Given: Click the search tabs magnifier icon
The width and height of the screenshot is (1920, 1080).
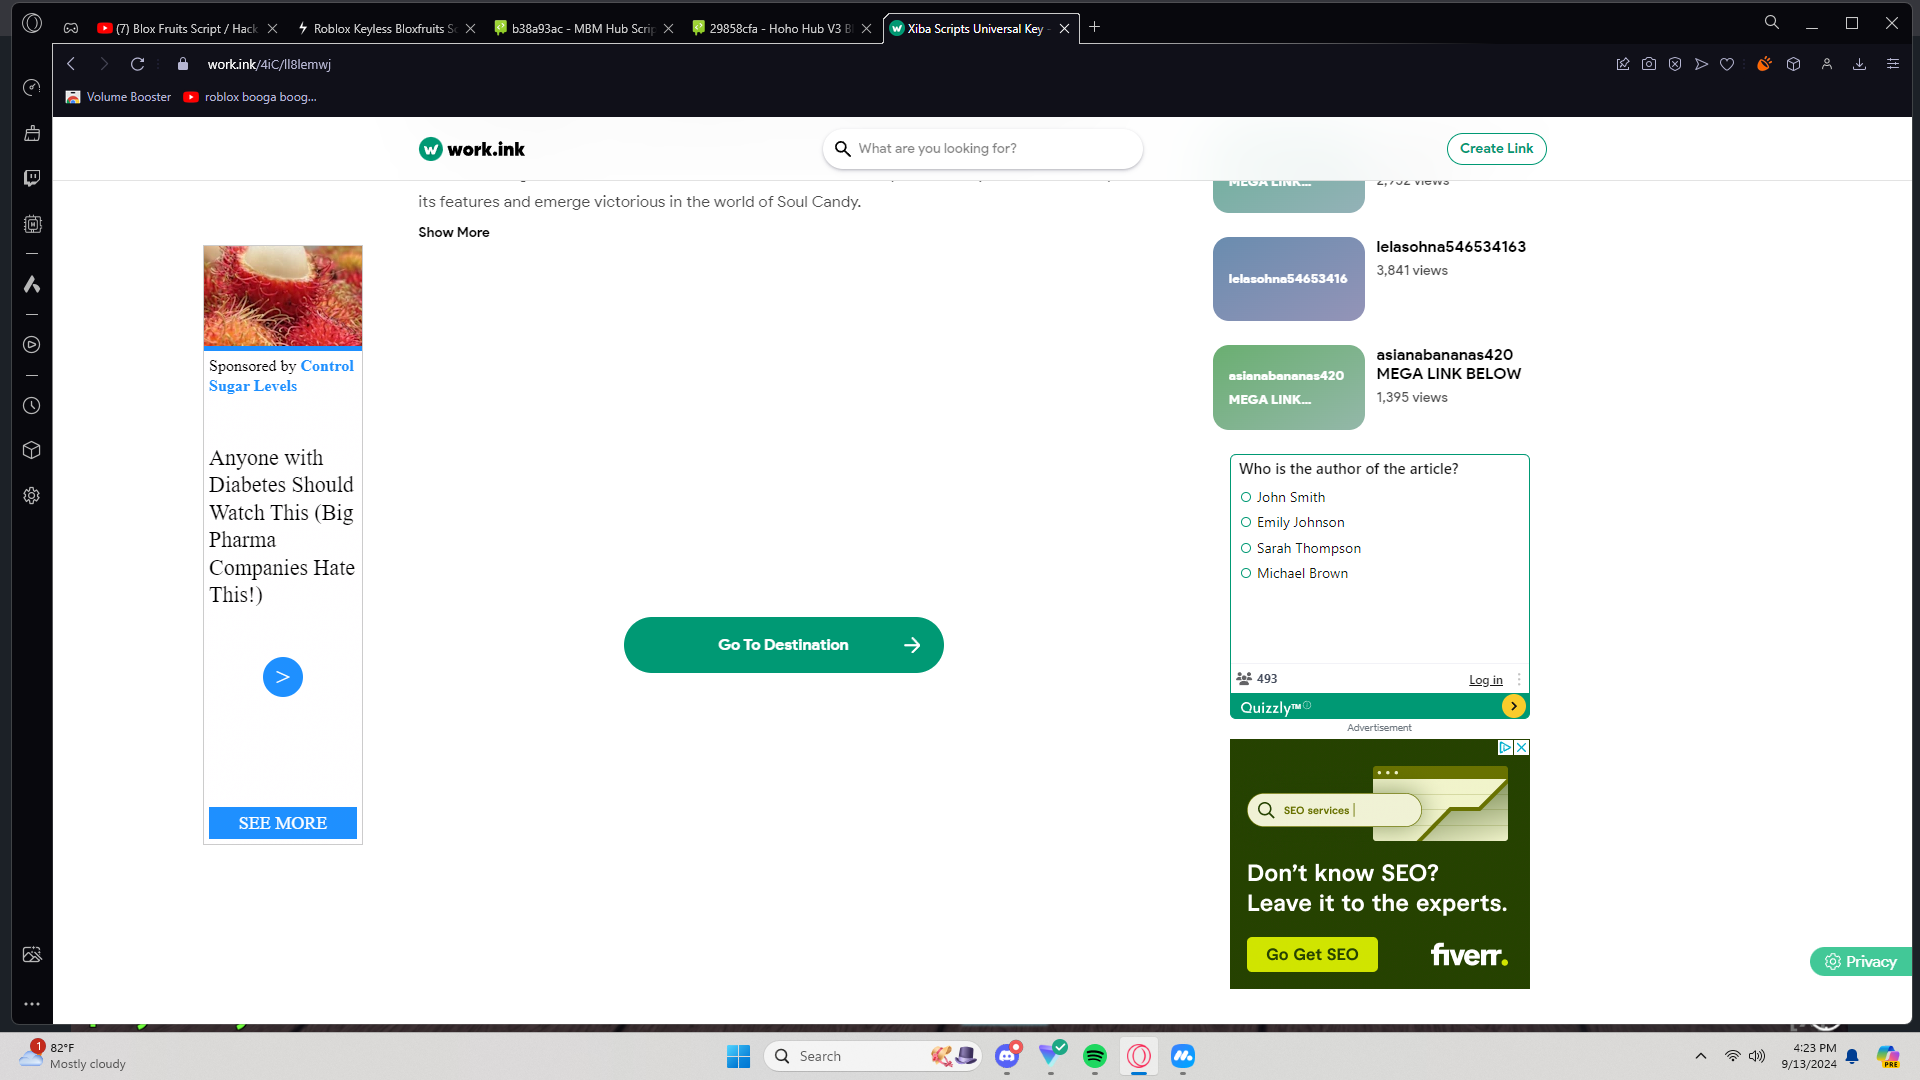Looking at the screenshot, I should [1772, 23].
